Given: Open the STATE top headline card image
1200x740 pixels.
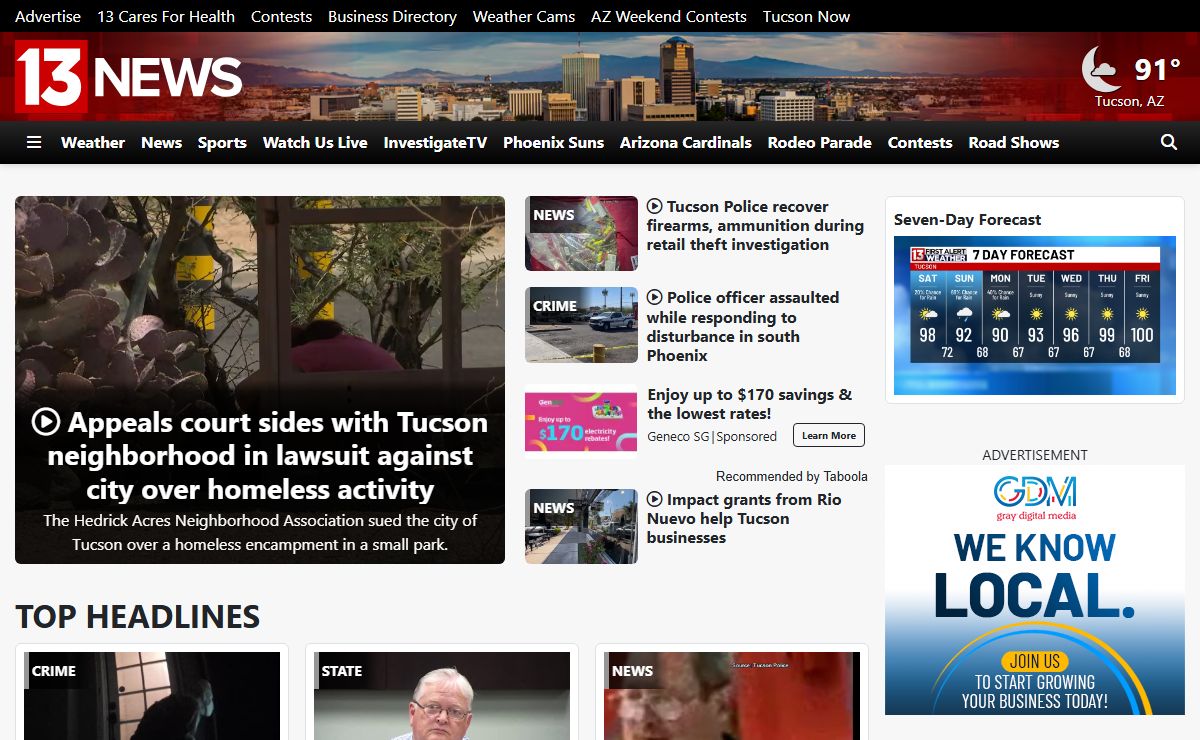Looking at the screenshot, I should (442, 696).
